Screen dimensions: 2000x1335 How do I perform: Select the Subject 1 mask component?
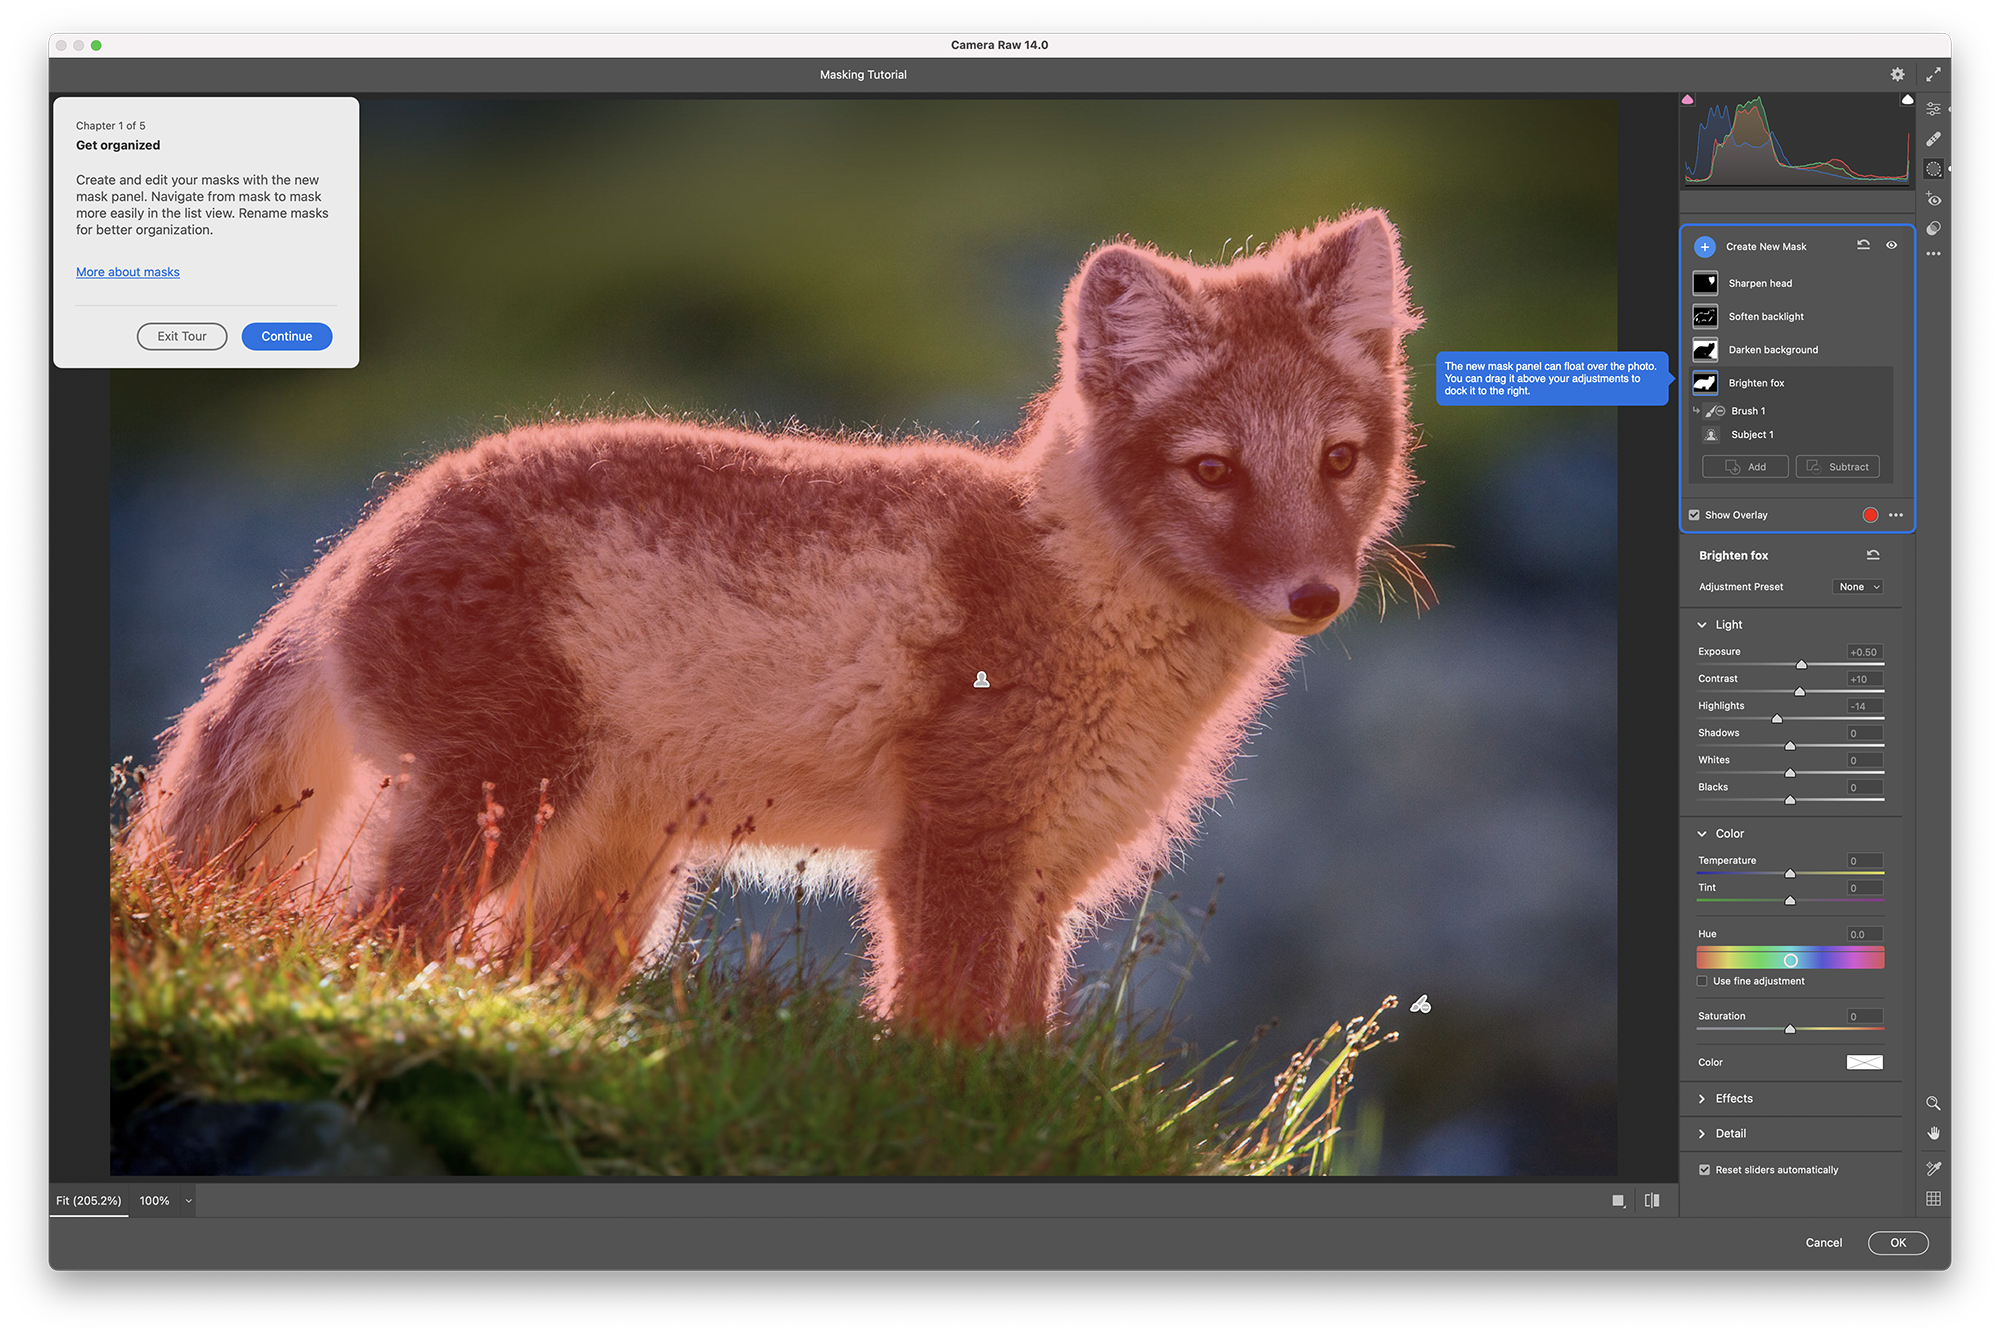(x=1752, y=435)
